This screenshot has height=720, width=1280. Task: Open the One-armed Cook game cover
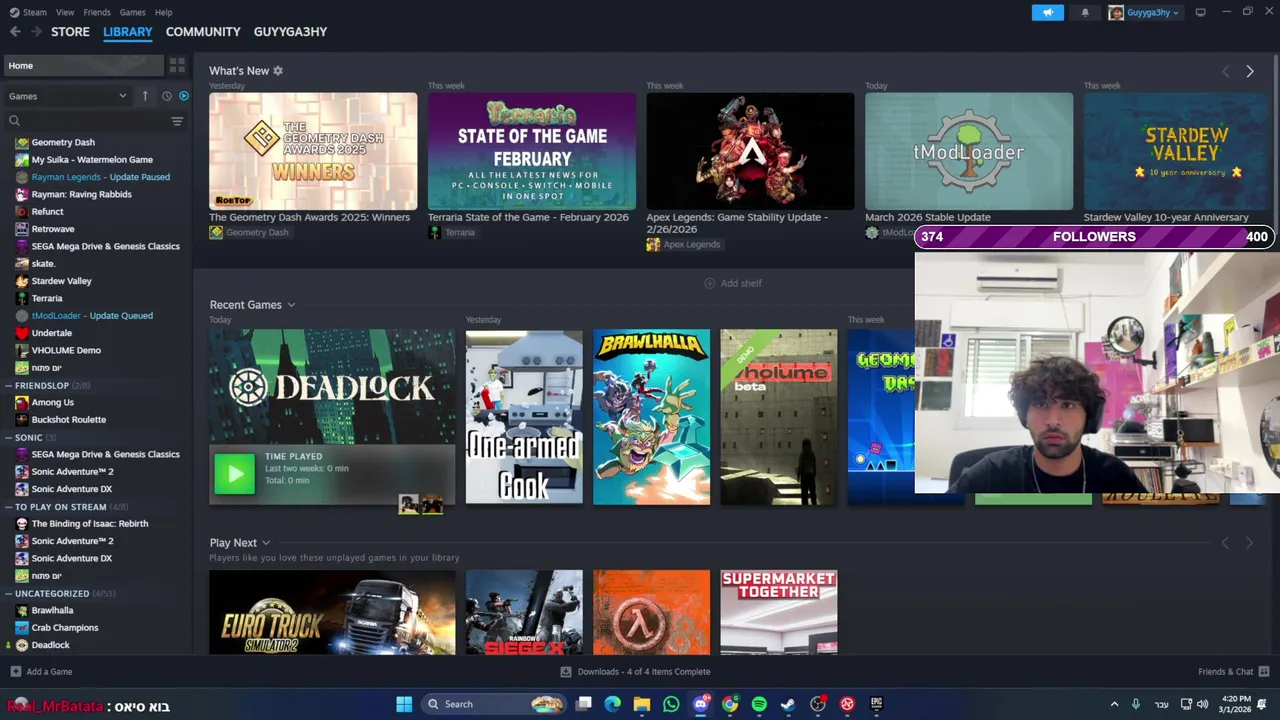click(x=524, y=417)
